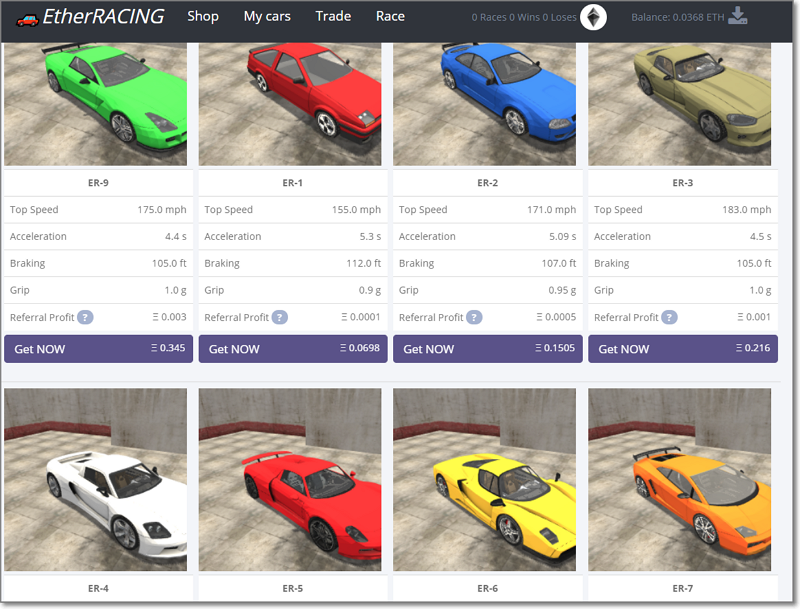Select the blue ER-2 car image
800x609 pixels.
coord(484,104)
